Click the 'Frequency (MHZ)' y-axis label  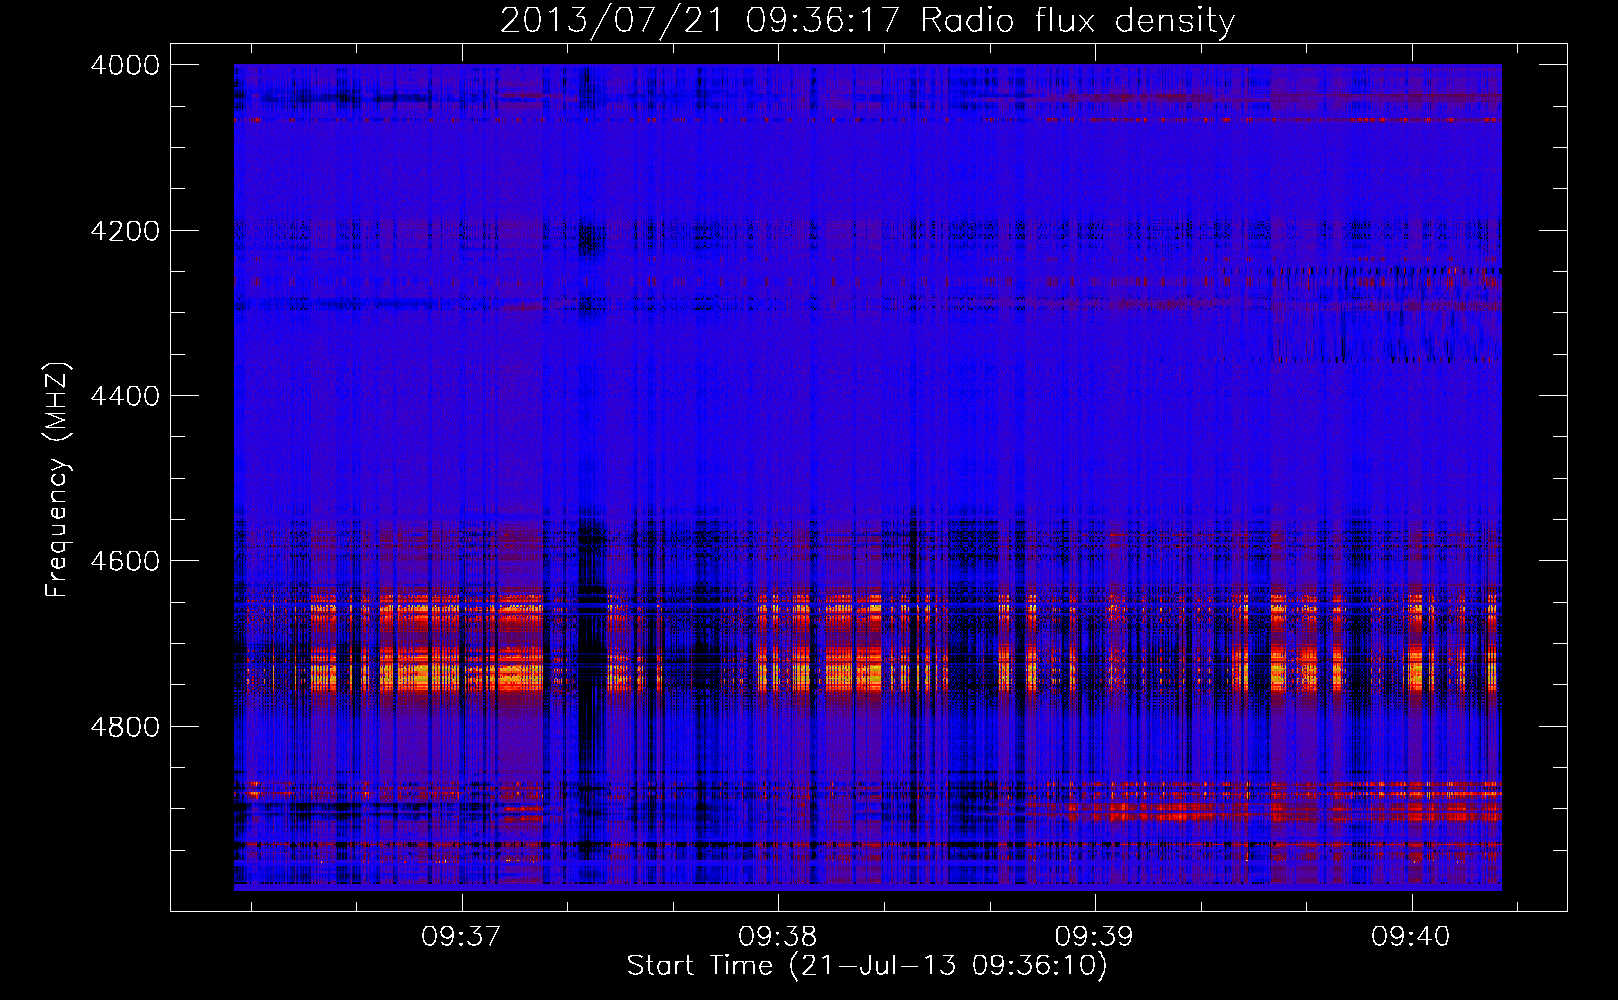[58, 480]
